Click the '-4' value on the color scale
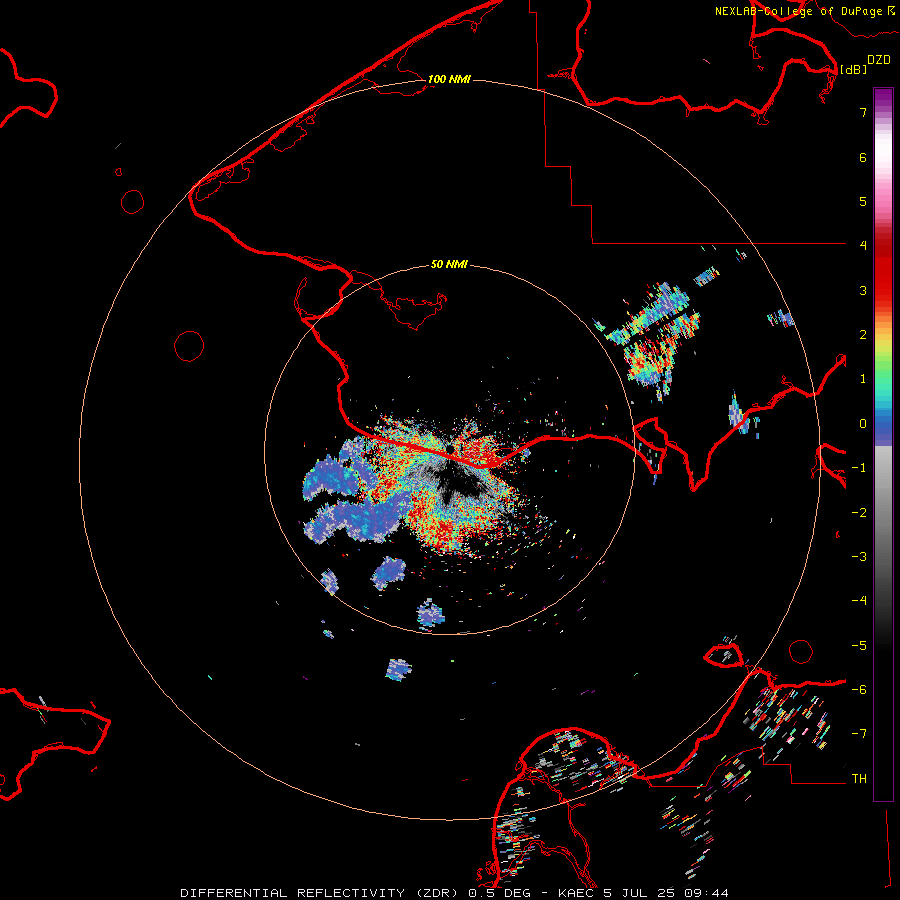This screenshot has height=900, width=900. (x=859, y=600)
